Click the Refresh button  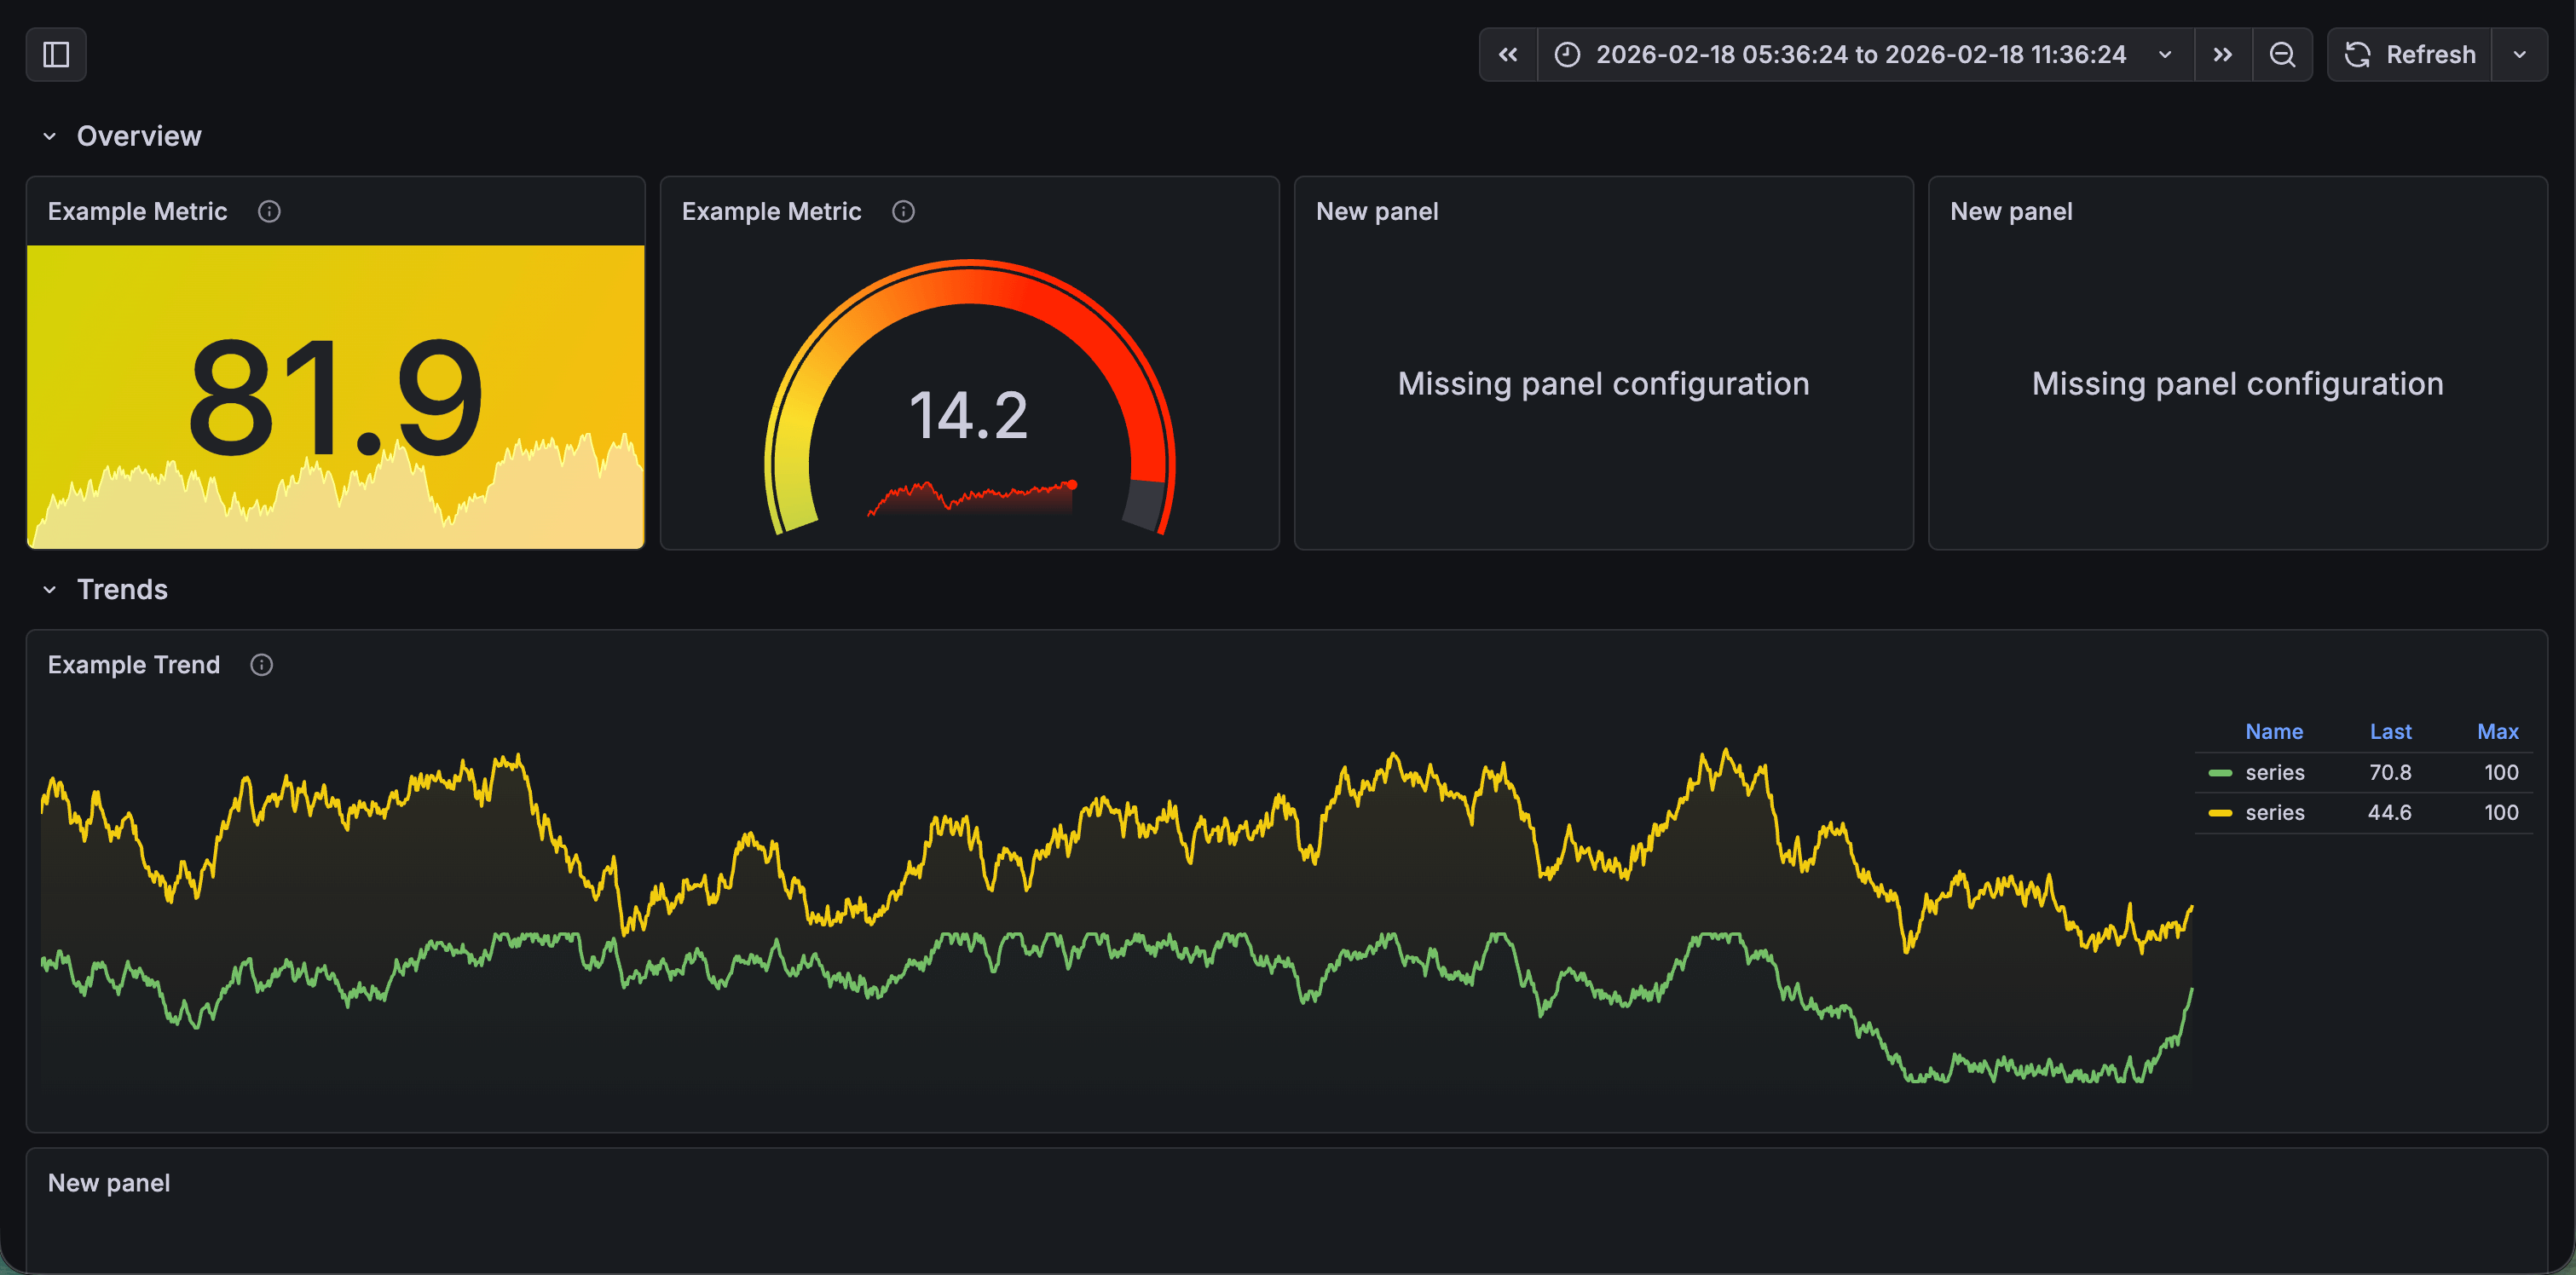tap(2410, 54)
